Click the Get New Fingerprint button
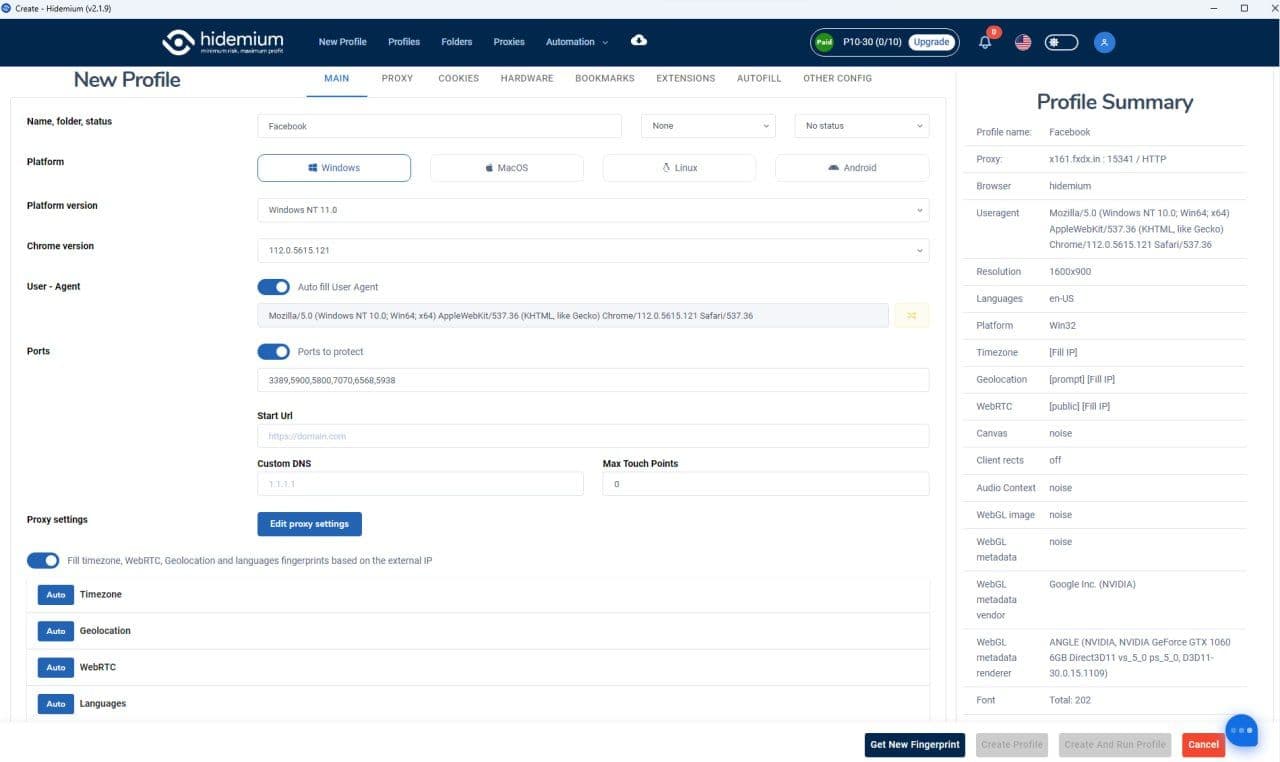 click(x=915, y=744)
